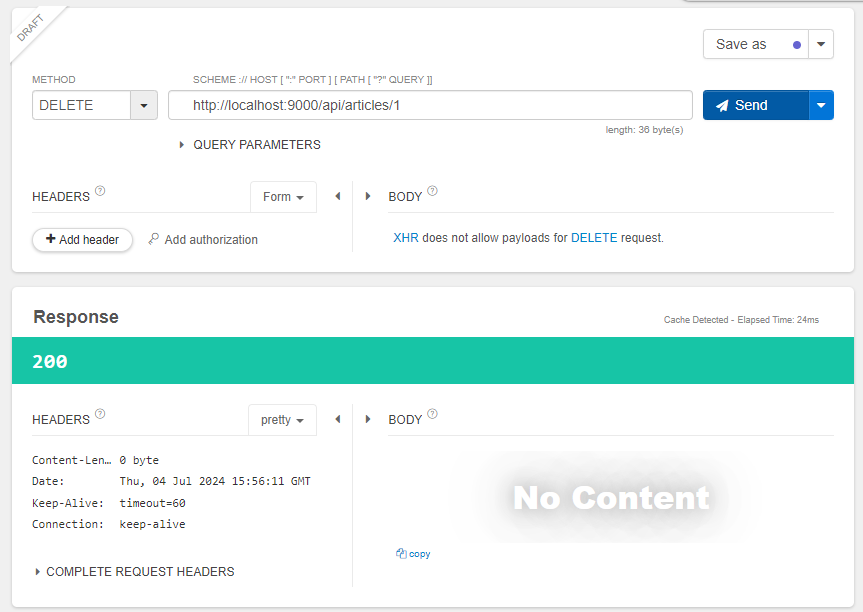The width and height of the screenshot is (863, 612).
Task: Open the Send button dropdown arrow
Action: pos(821,105)
